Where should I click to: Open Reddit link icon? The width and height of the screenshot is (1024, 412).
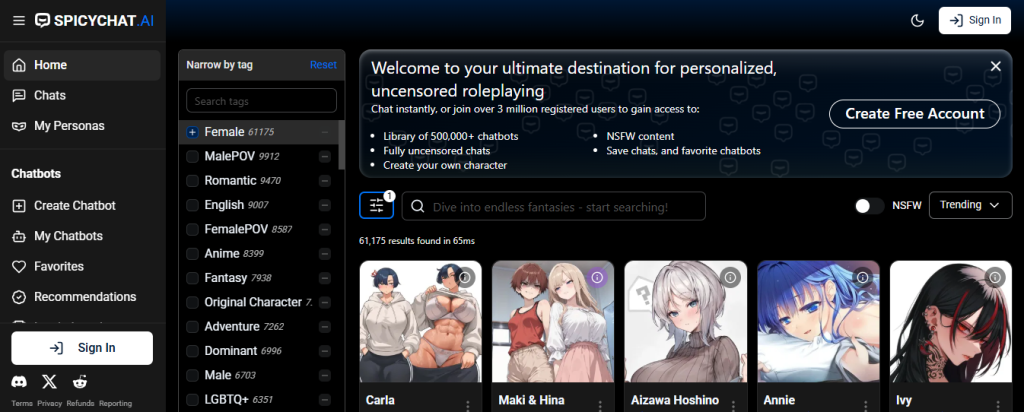click(x=80, y=382)
